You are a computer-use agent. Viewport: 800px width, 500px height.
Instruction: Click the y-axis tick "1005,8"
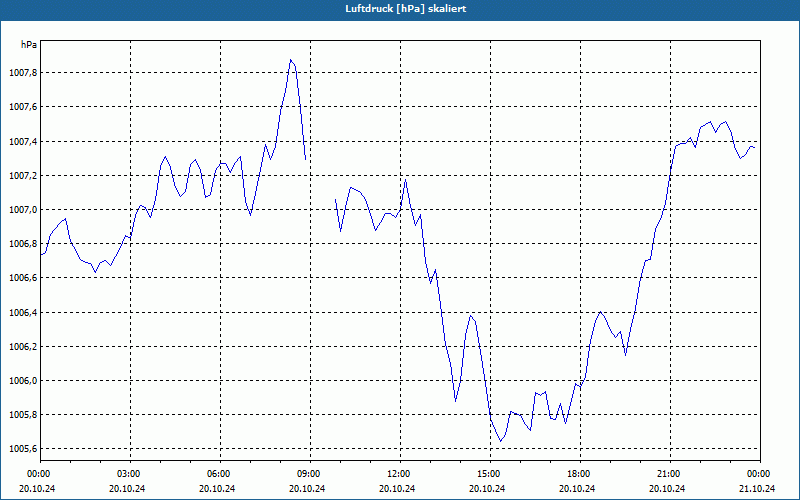[x=23, y=415]
